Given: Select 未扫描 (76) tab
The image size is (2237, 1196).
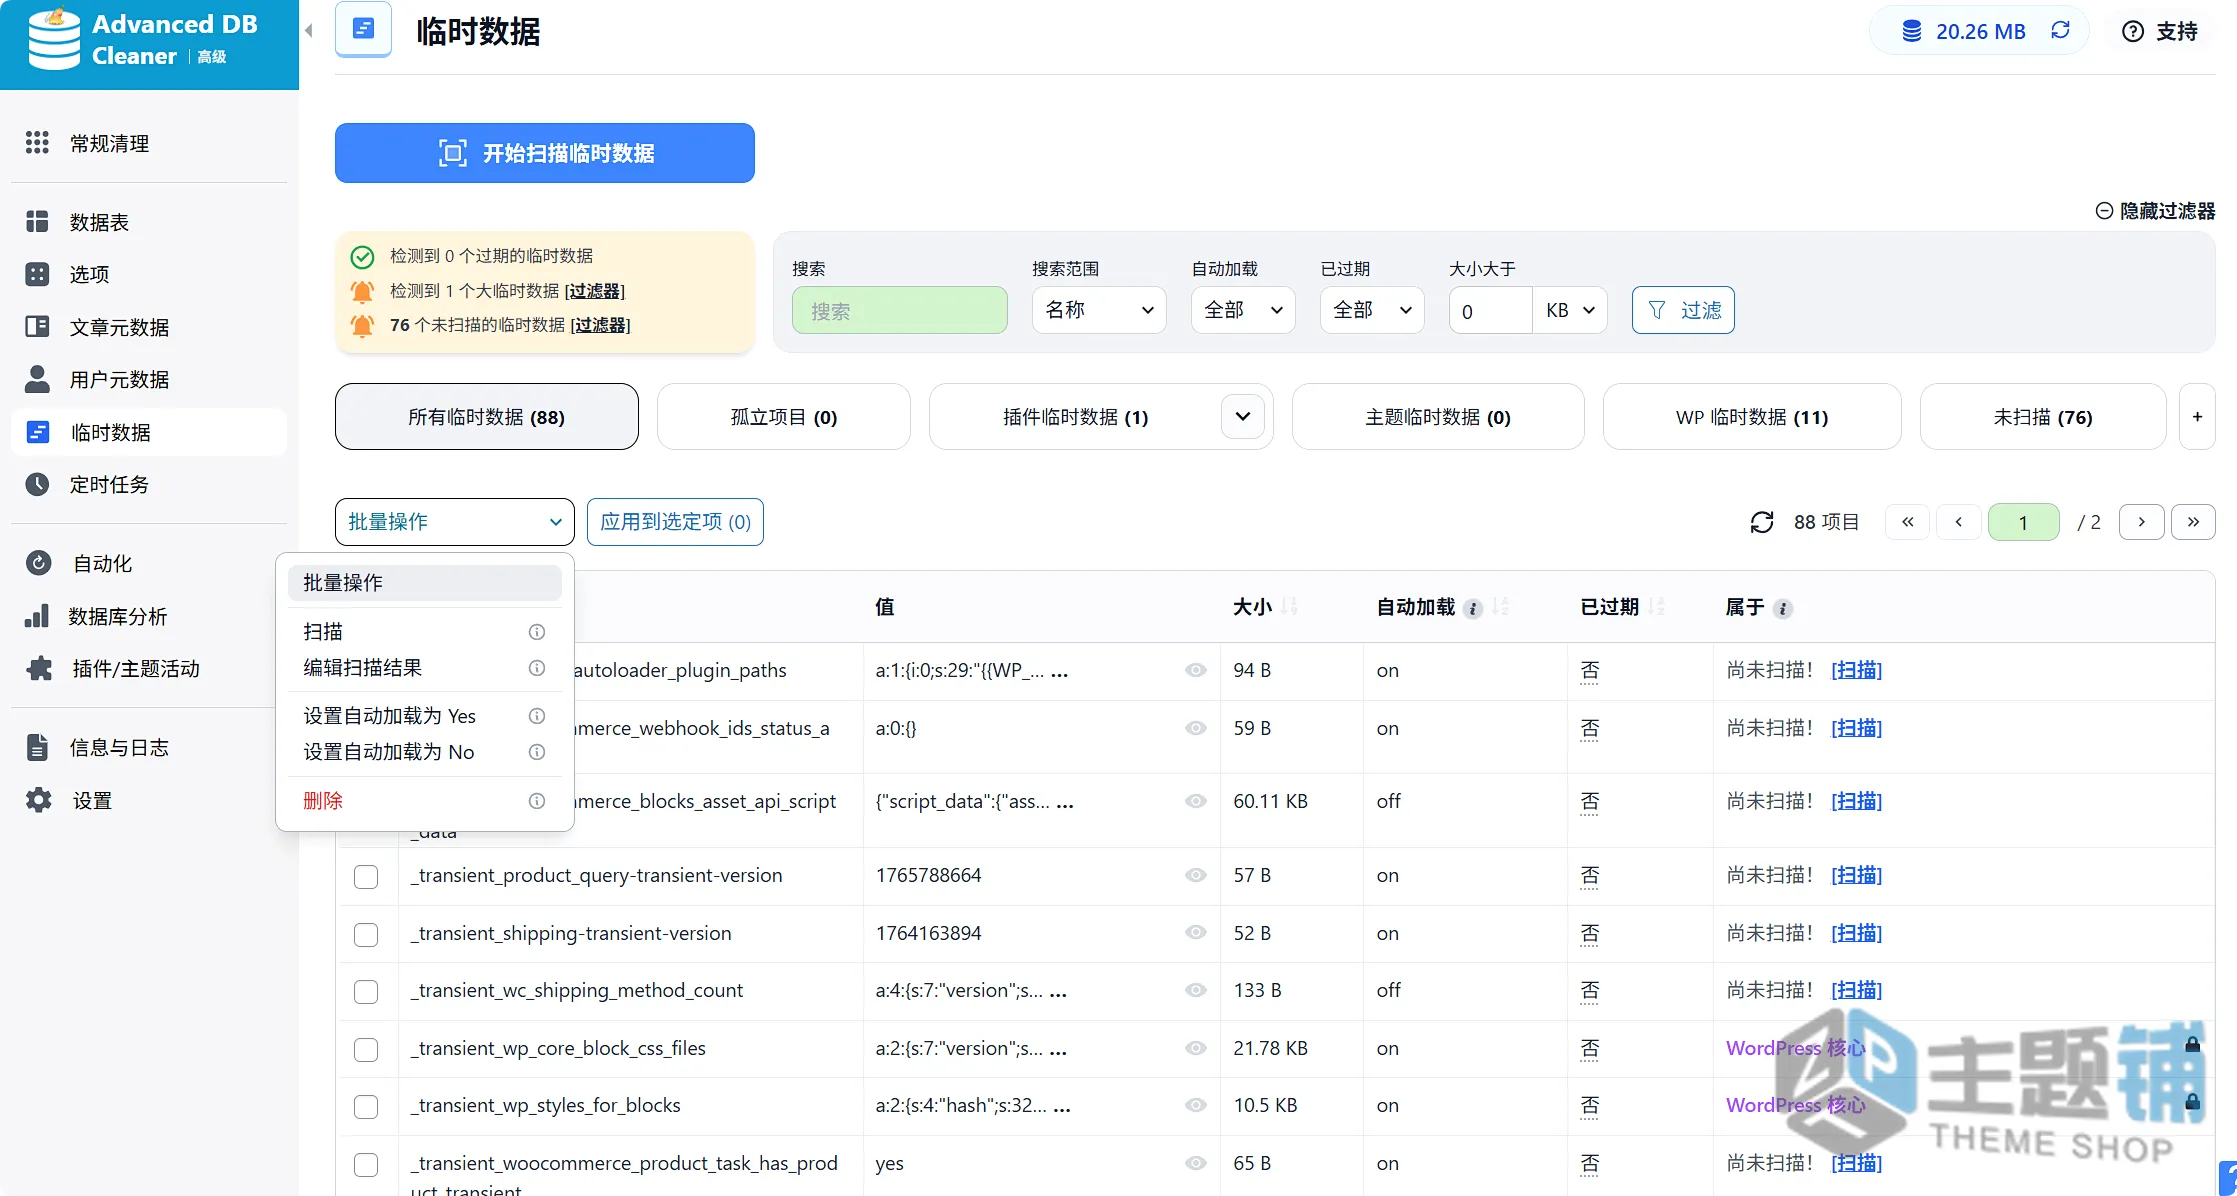Looking at the screenshot, I should (x=2043, y=417).
